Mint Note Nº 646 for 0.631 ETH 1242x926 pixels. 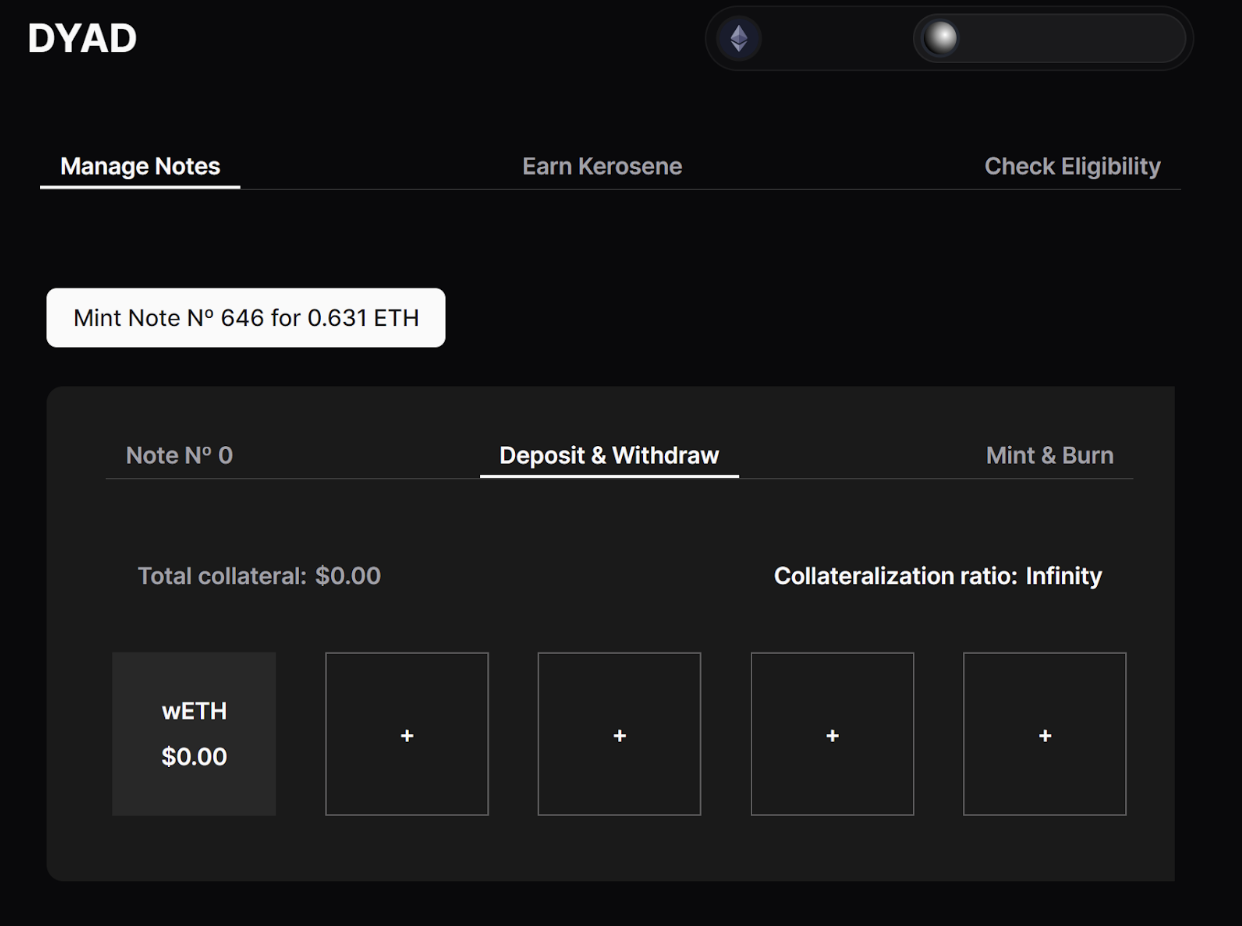point(246,318)
